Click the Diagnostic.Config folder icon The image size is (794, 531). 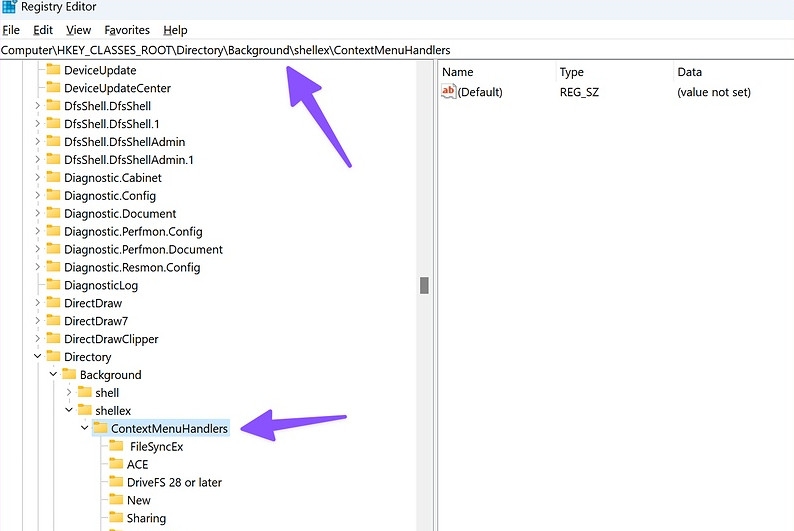[x=53, y=195]
